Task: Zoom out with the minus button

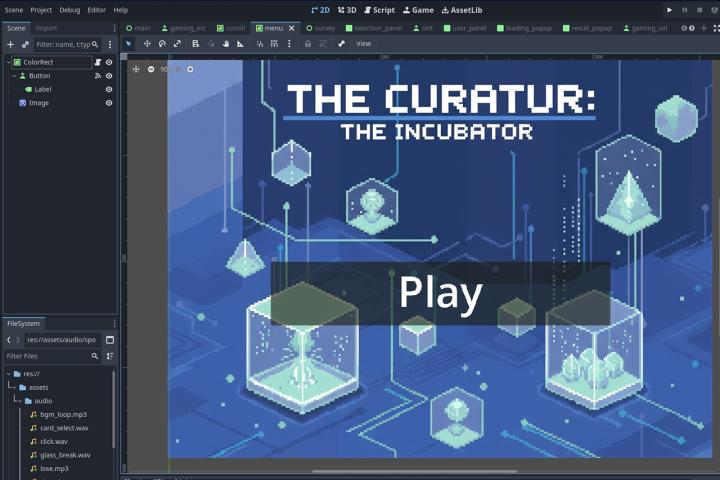Action: pyautogui.click(x=151, y=69)
